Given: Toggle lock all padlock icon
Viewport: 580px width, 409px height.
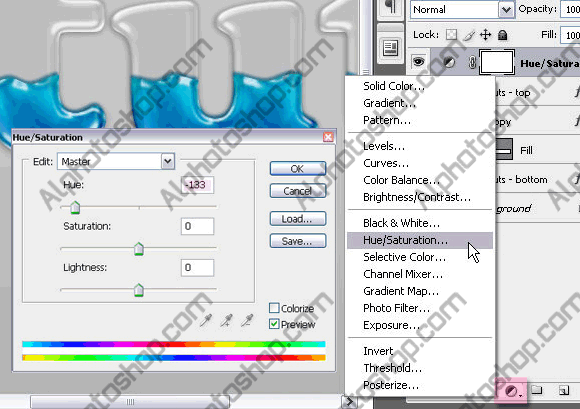Looking at the screenshot, I should tap(502, 35).
